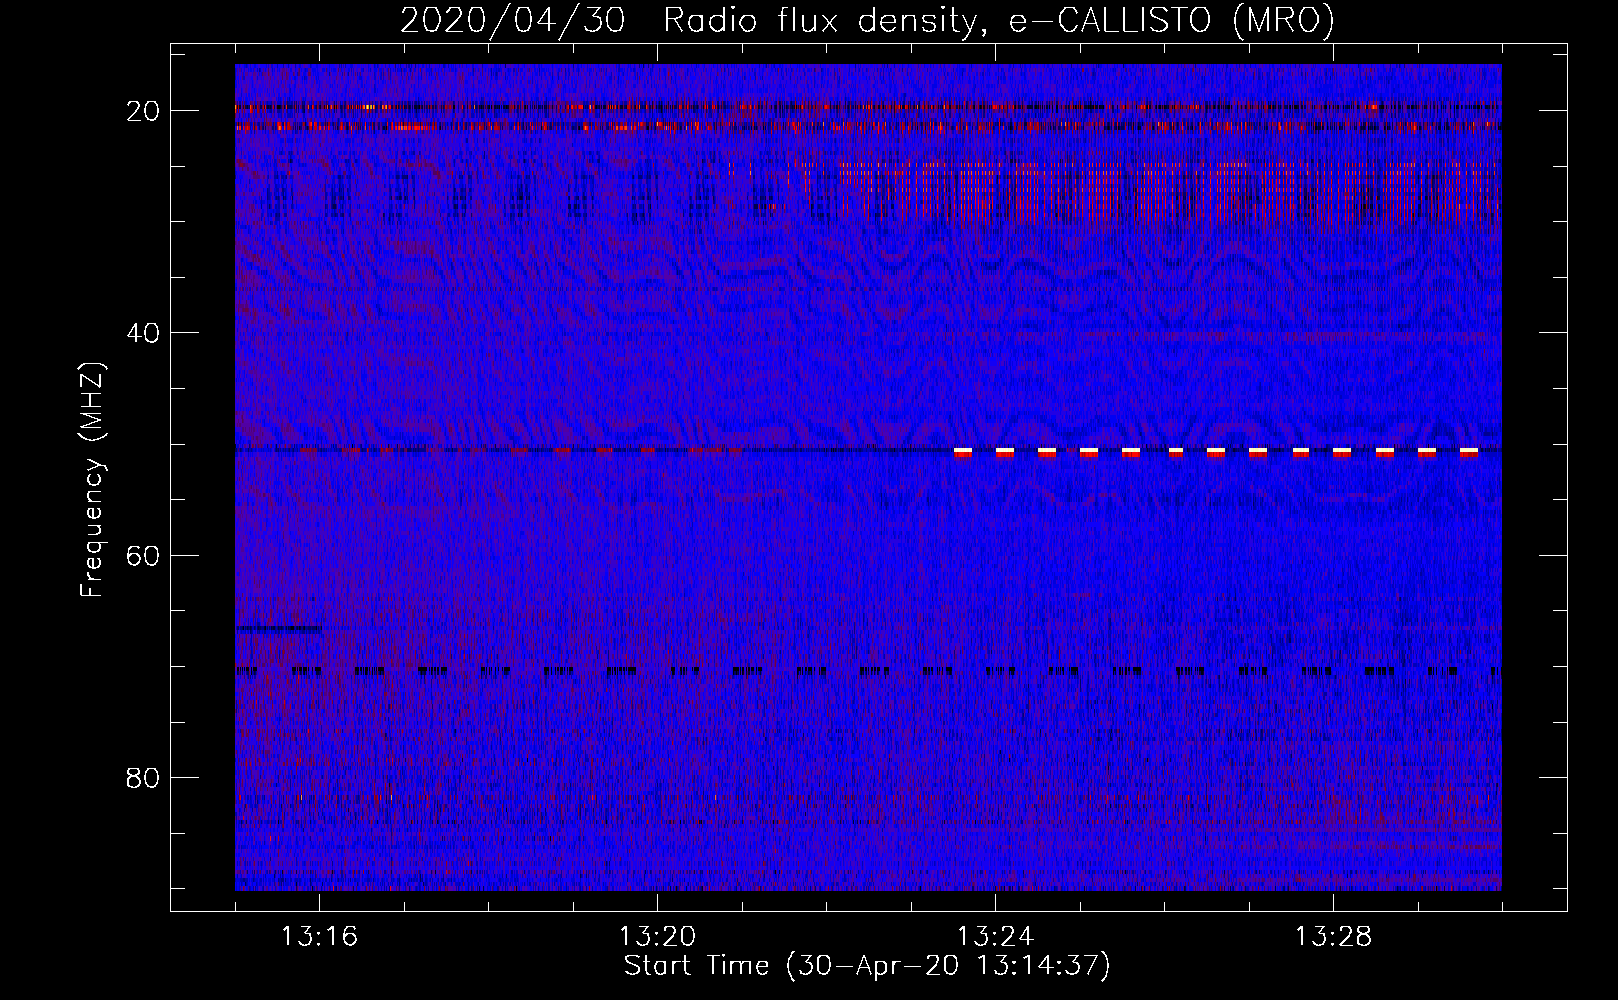Click the 40 frequency tick label
The height and width of the screenshot is (1000, 1618).
(x=144, y=333)
